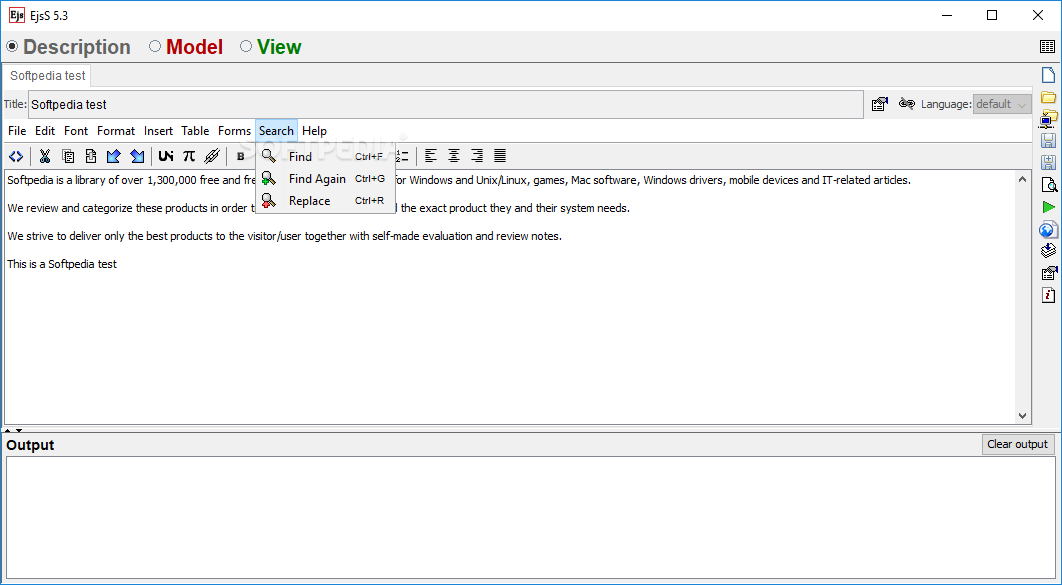The height and width of the screenshot is (585, 1062).
Task: Select the Softpedia test tab
Action: click(x=47, y=75)
